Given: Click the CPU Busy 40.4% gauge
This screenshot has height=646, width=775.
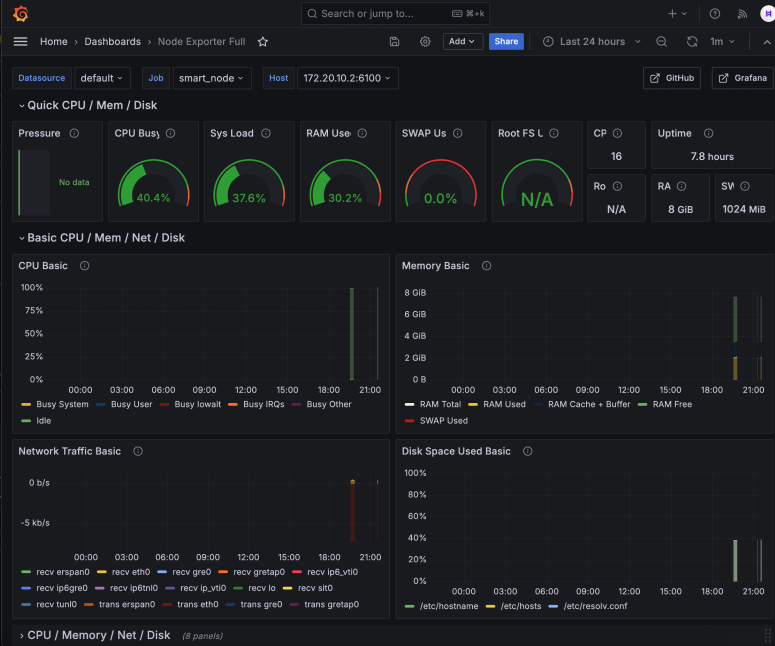Looking at the screenshot, I should coord(153,183).
